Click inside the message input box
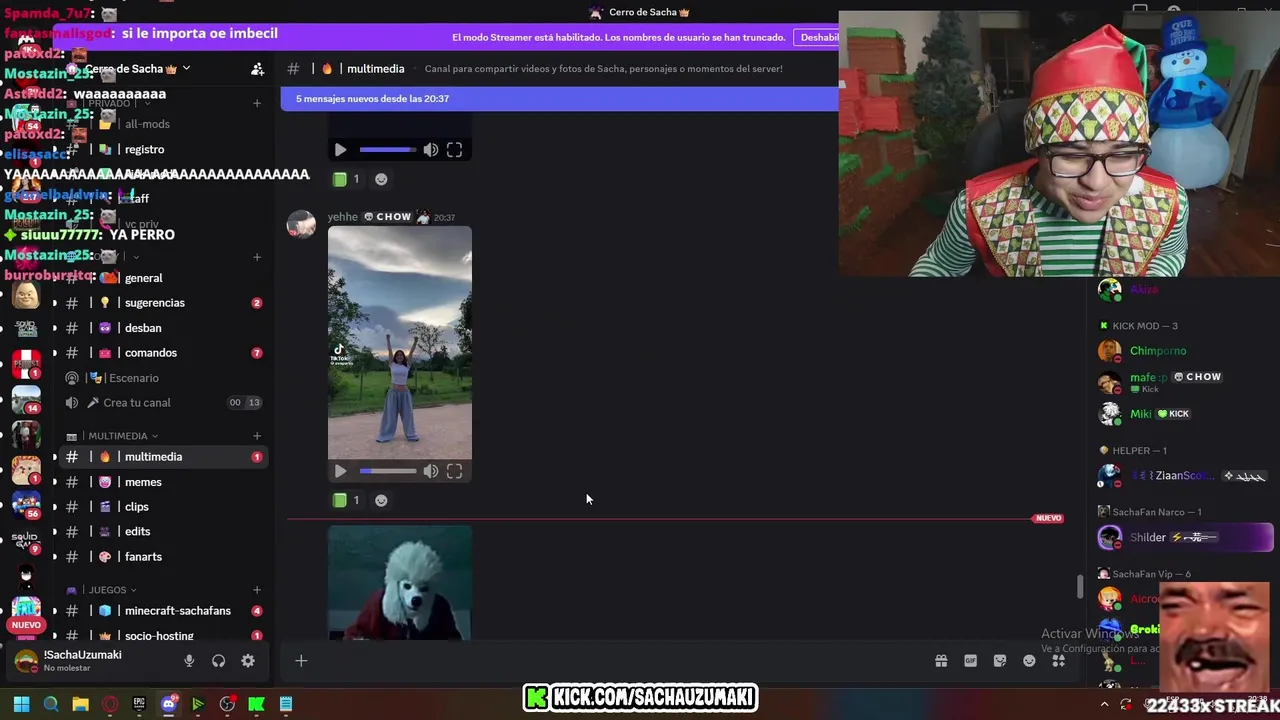This screenshot has width=1280, height=720. [620, 660]
